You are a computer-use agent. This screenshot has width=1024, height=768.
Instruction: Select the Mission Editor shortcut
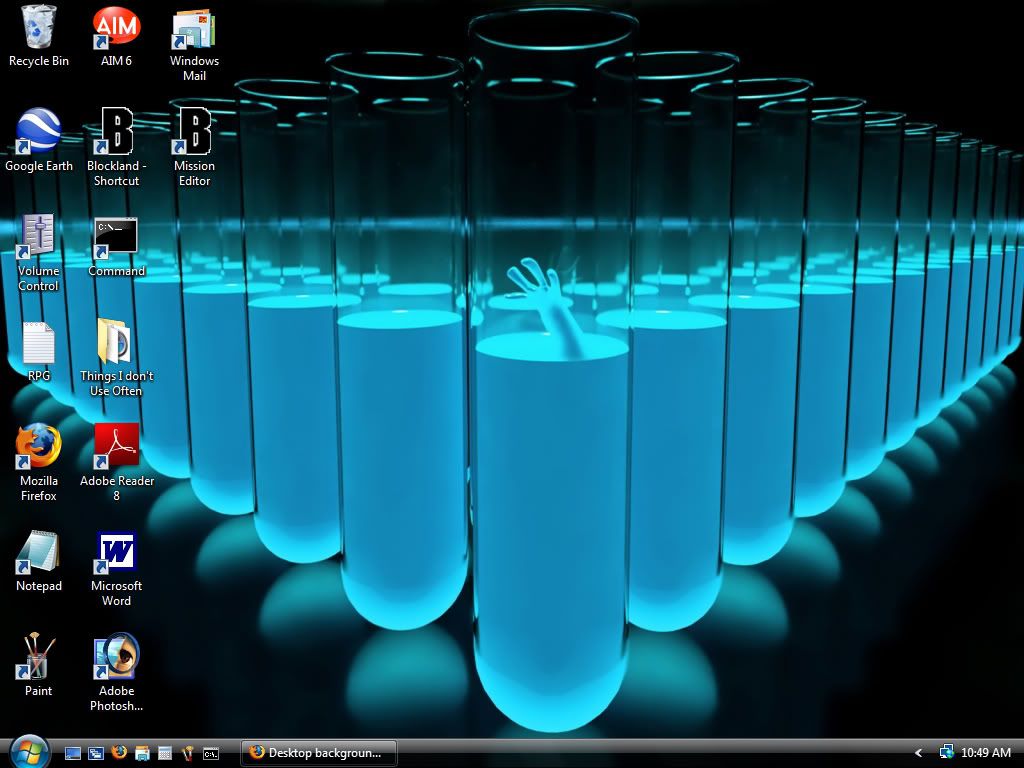point(194,133)
